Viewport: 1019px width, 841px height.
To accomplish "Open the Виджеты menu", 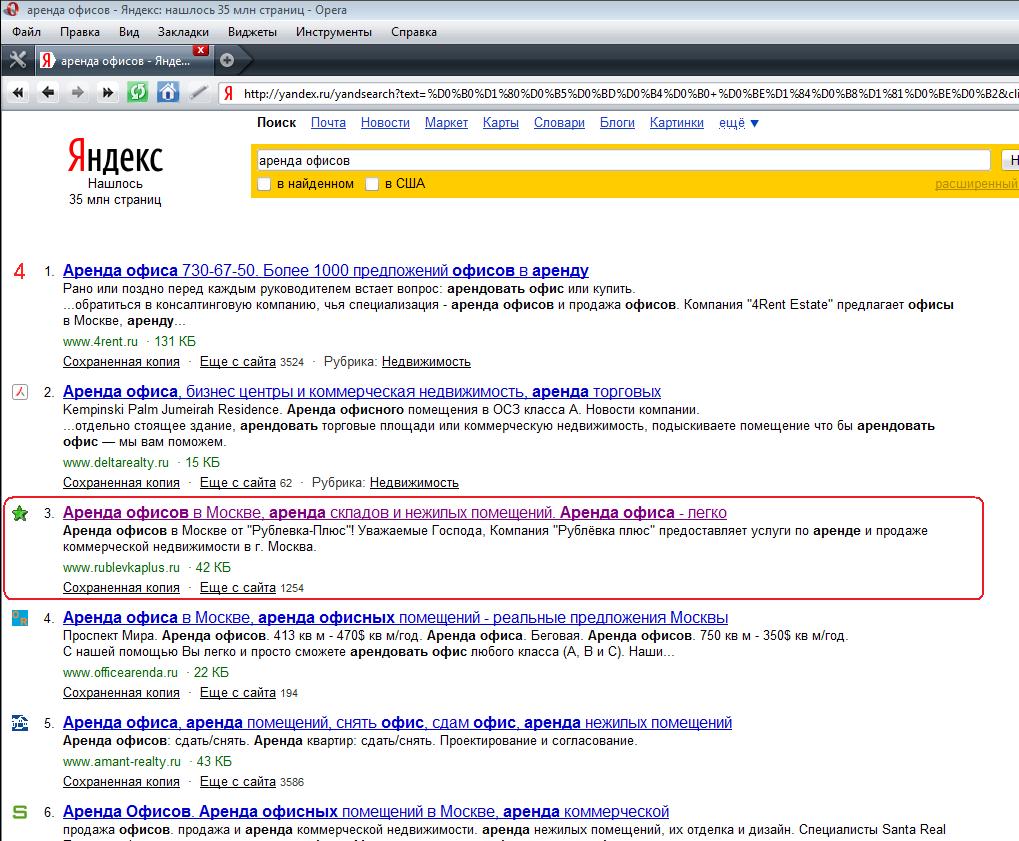I will point(252,32).
